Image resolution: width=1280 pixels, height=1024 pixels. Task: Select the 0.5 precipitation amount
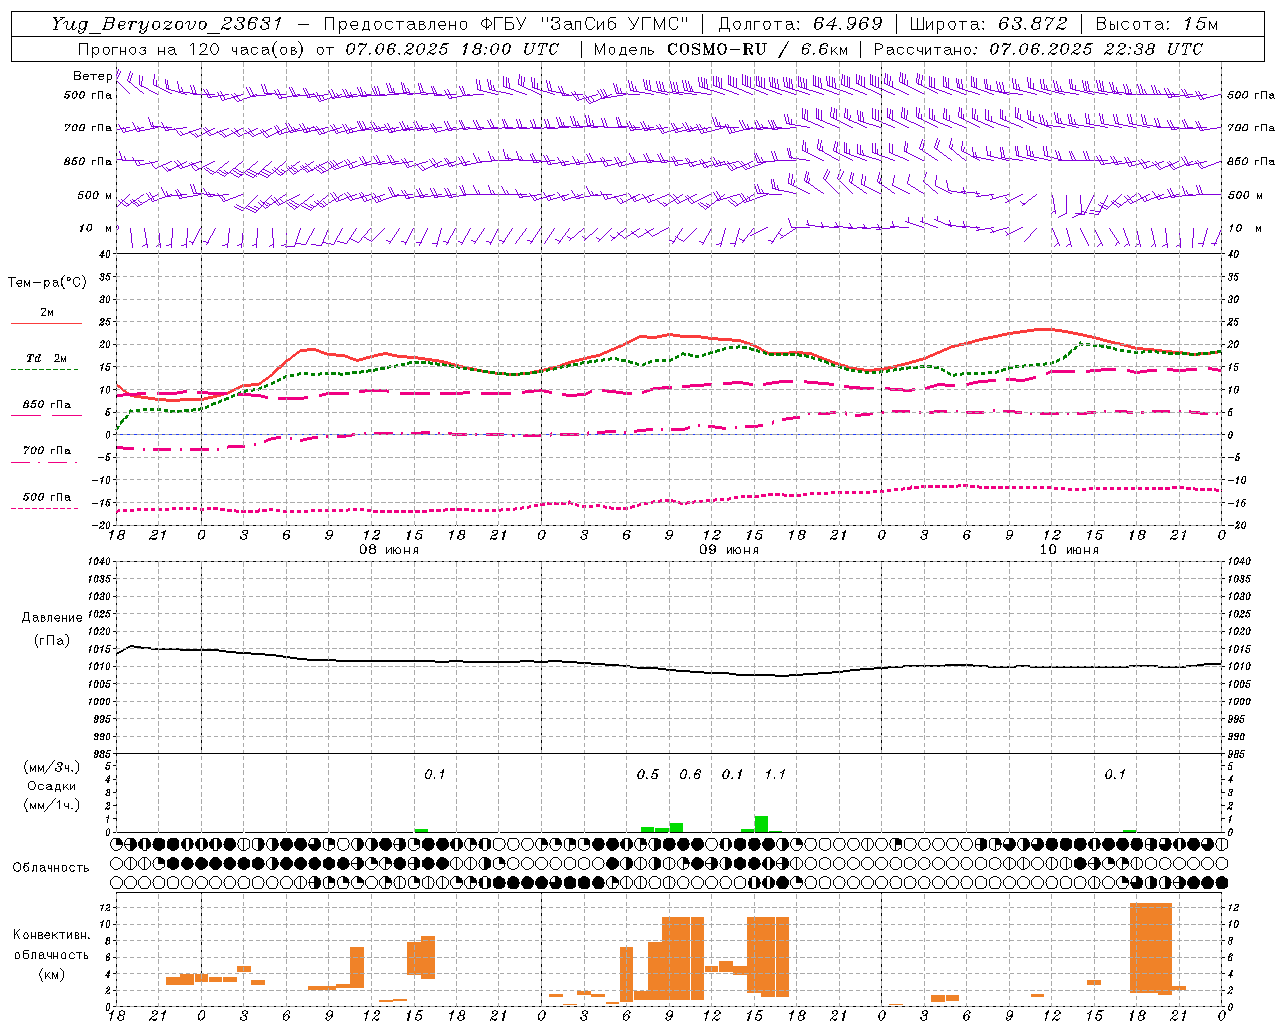(648, 774)
